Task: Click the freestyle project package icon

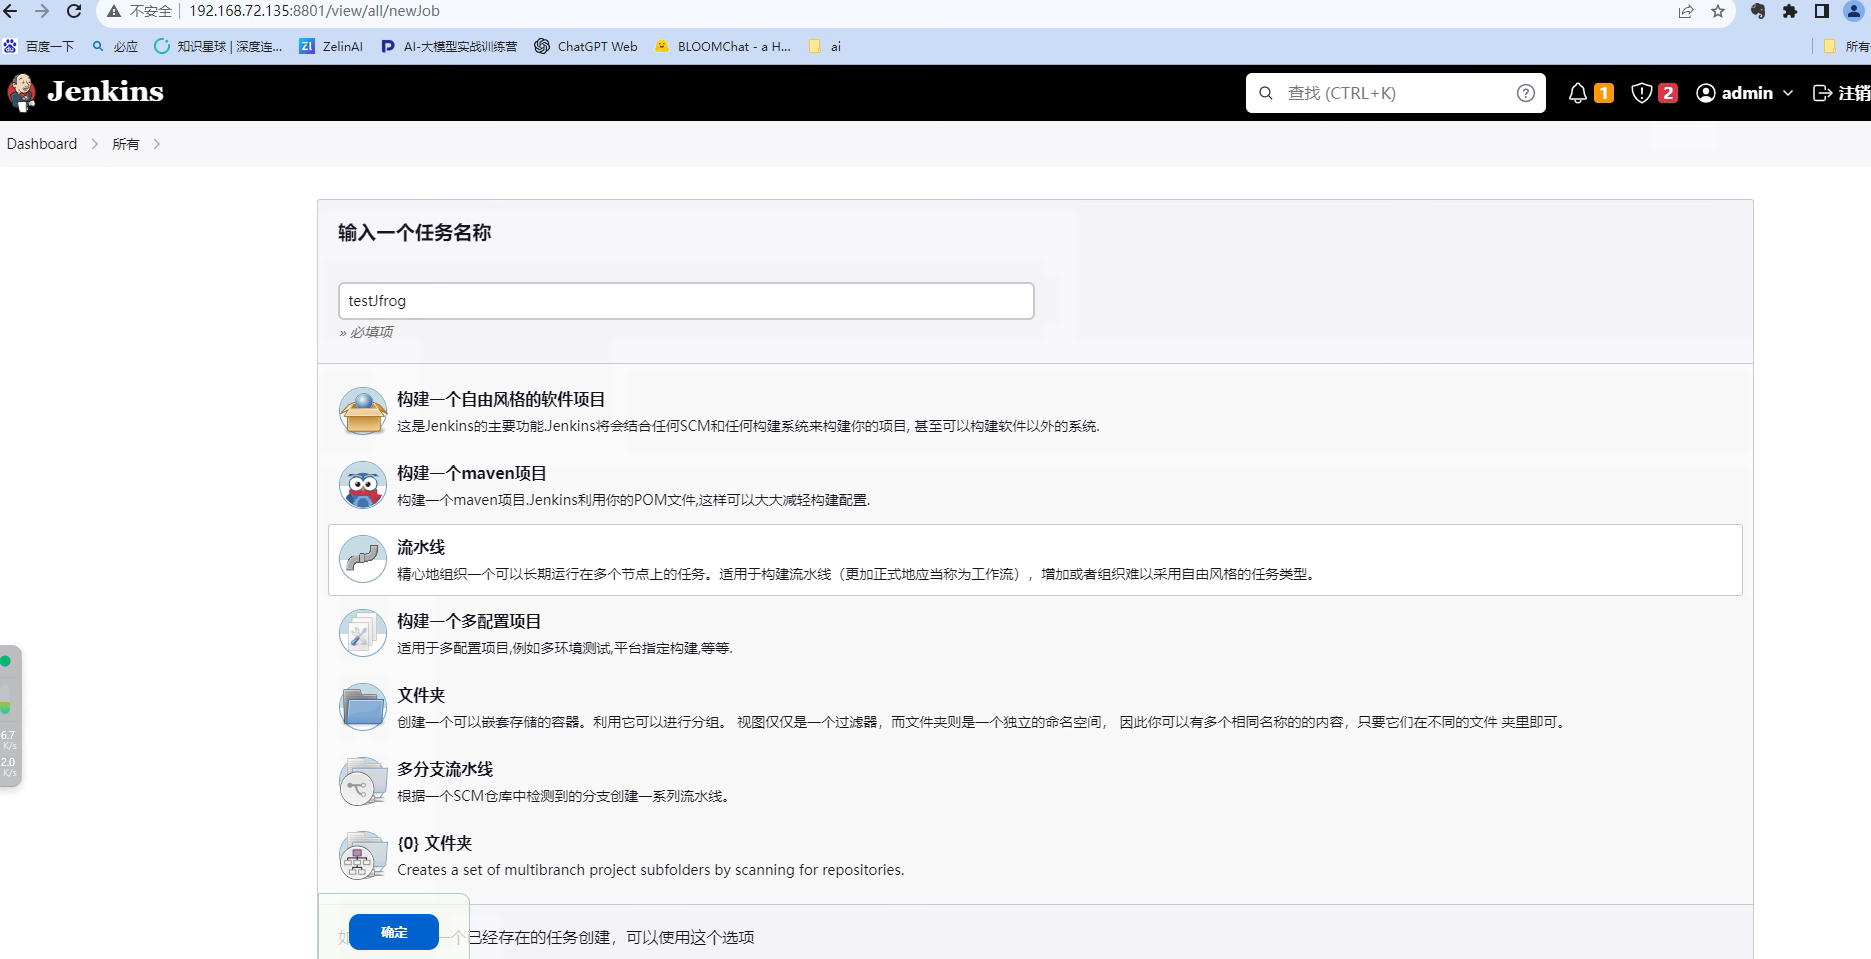Action: pyautogui.click(x=362, y=410)
